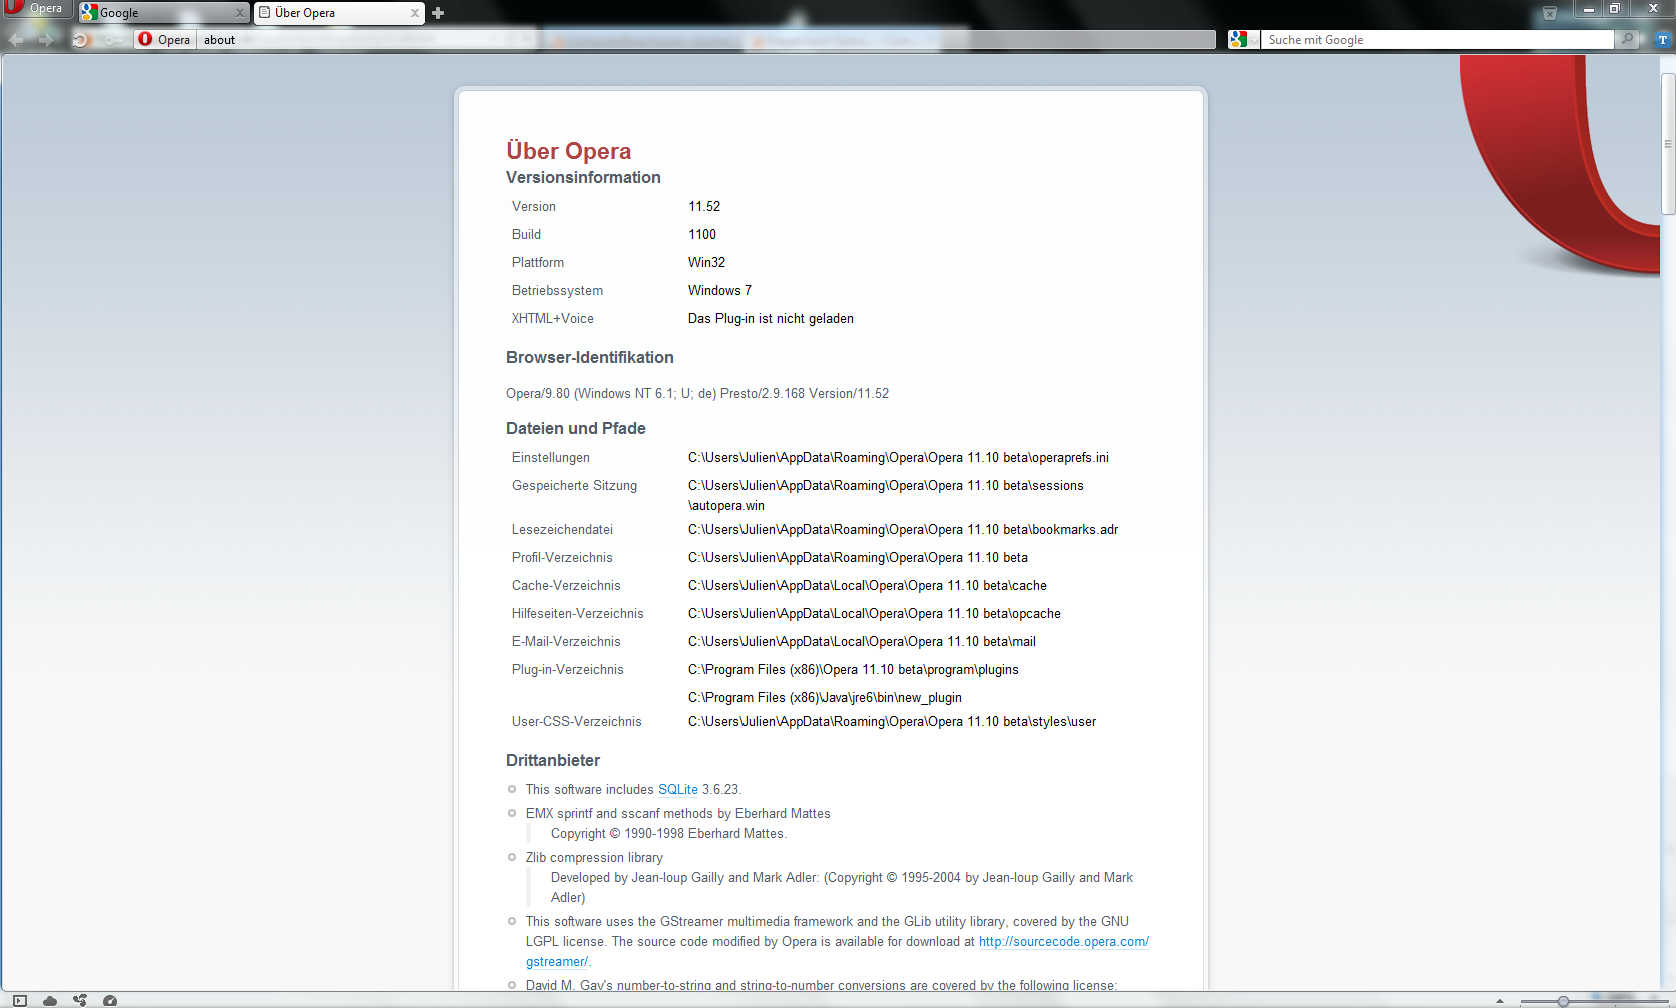Toggle the panels button in status bar

click(x=19, y=1000)
